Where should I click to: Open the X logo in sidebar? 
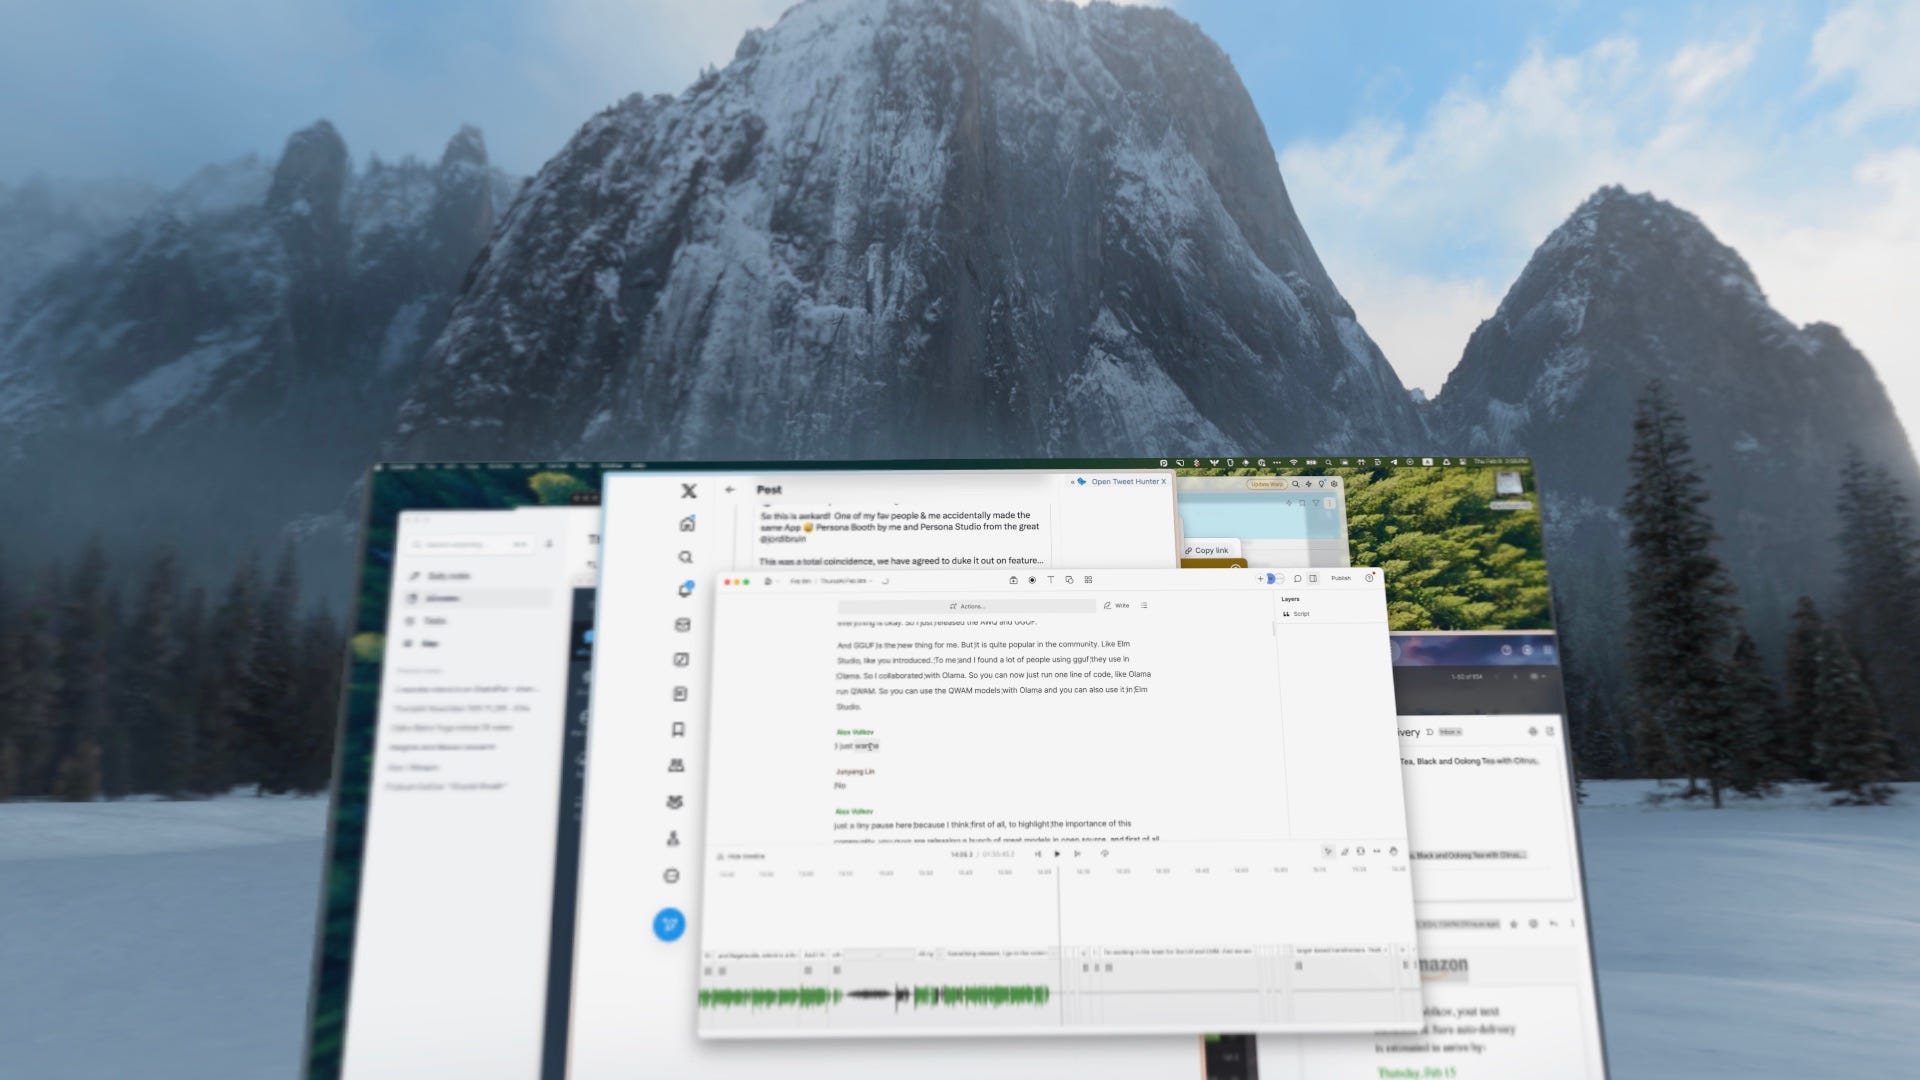tap(689, 491)
